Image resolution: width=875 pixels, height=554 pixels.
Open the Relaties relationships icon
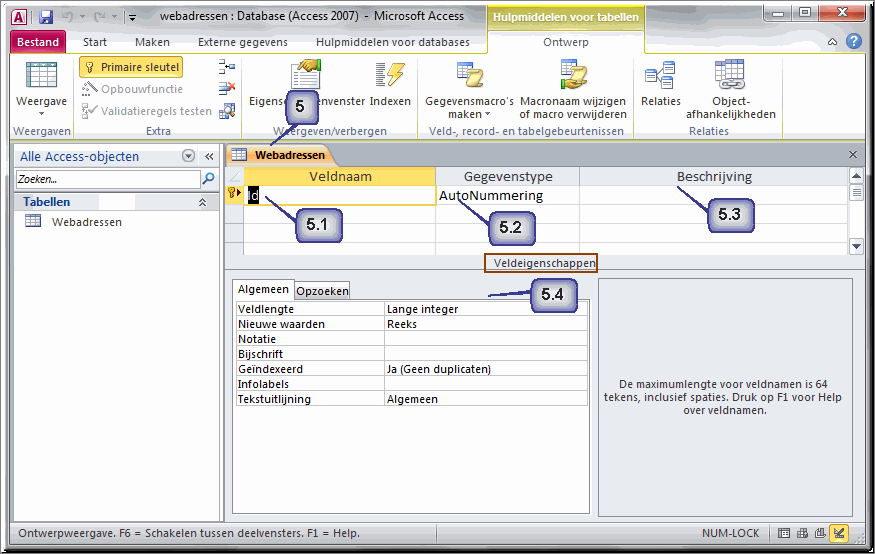coord(660,75)
